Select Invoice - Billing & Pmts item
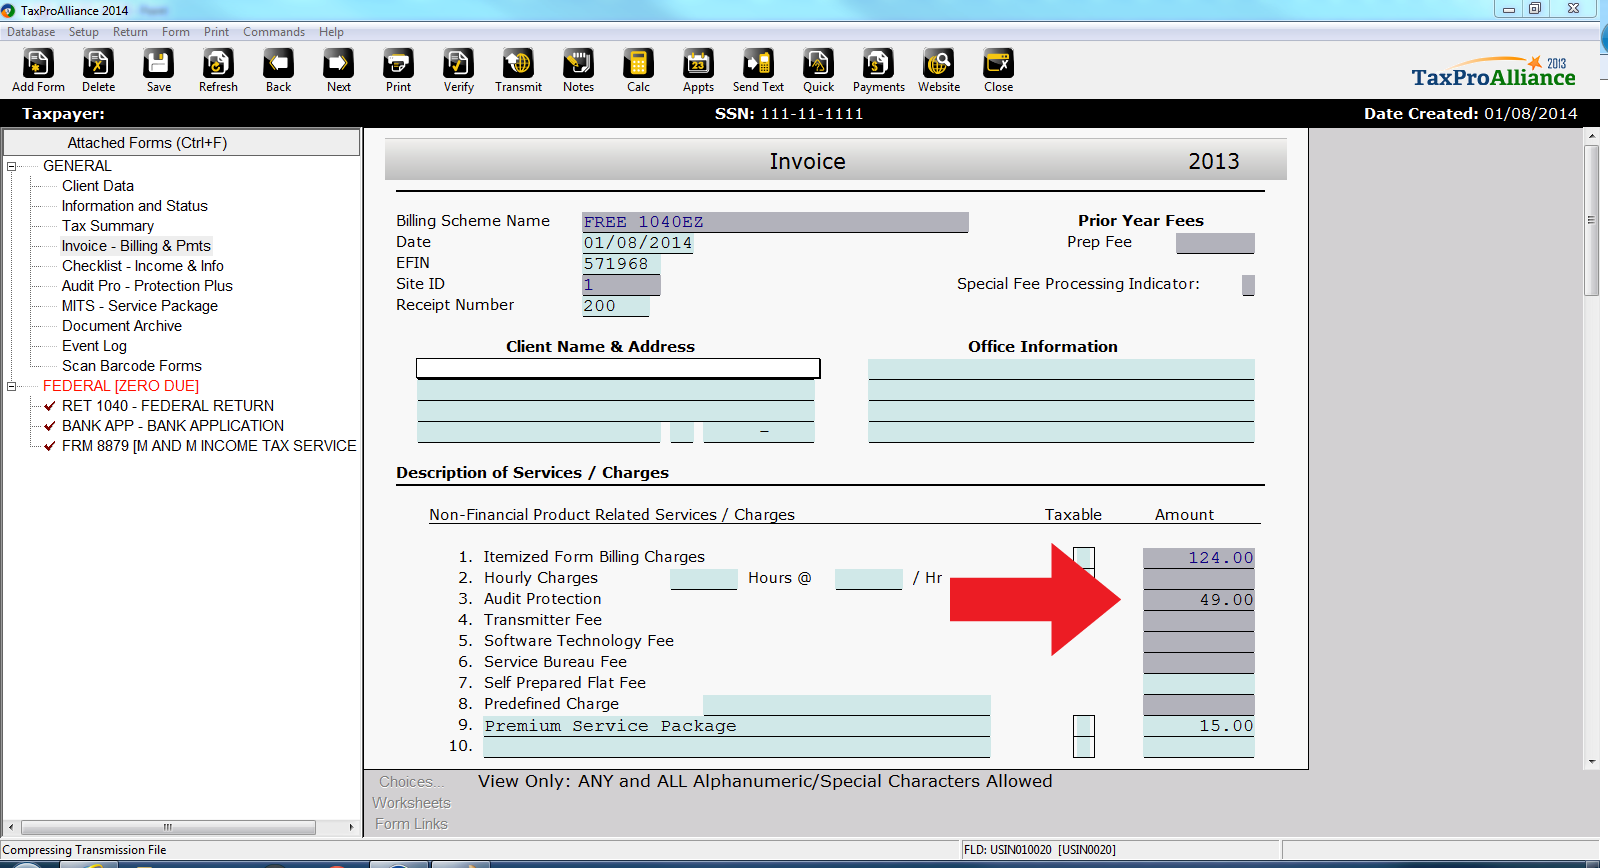The image size is (1608, 868). (136, 246)
